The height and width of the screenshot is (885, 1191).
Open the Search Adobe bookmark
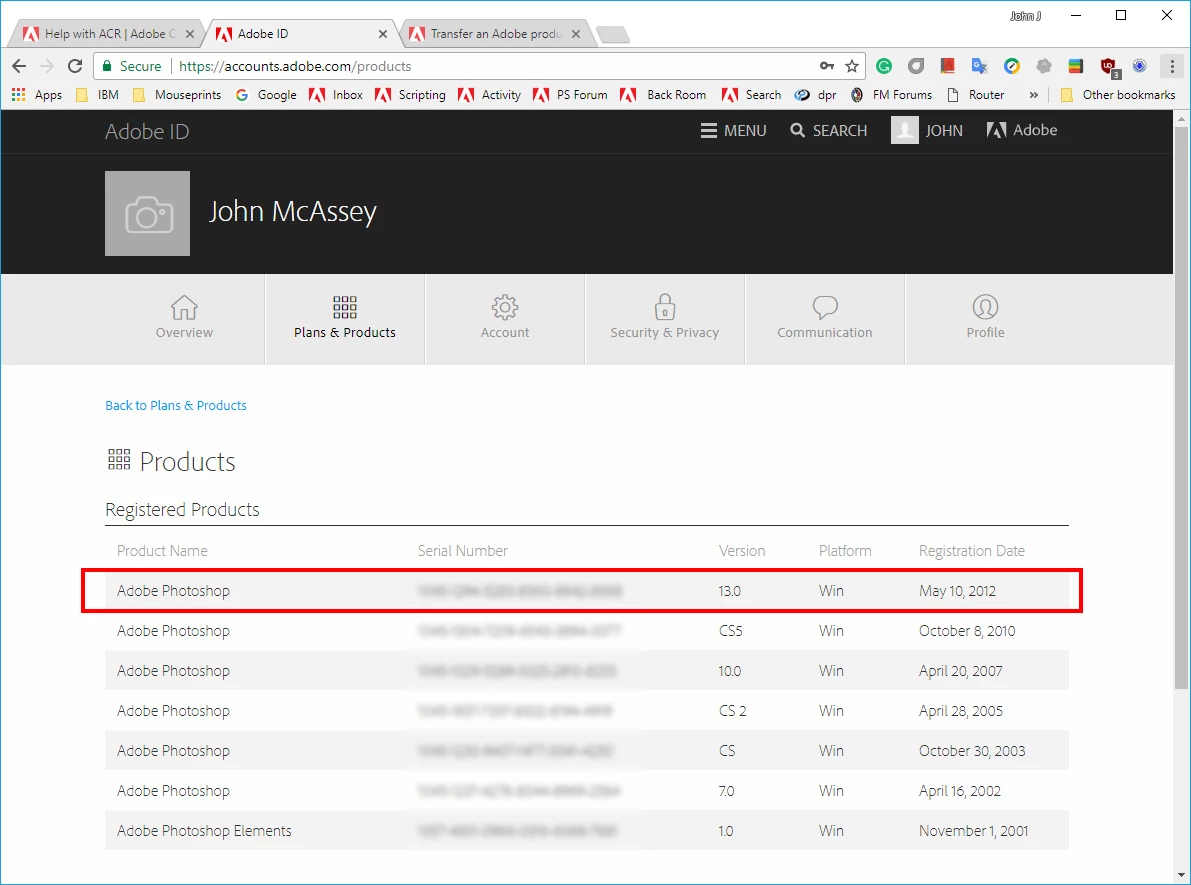pyautogui.click(x=751, y=95)
